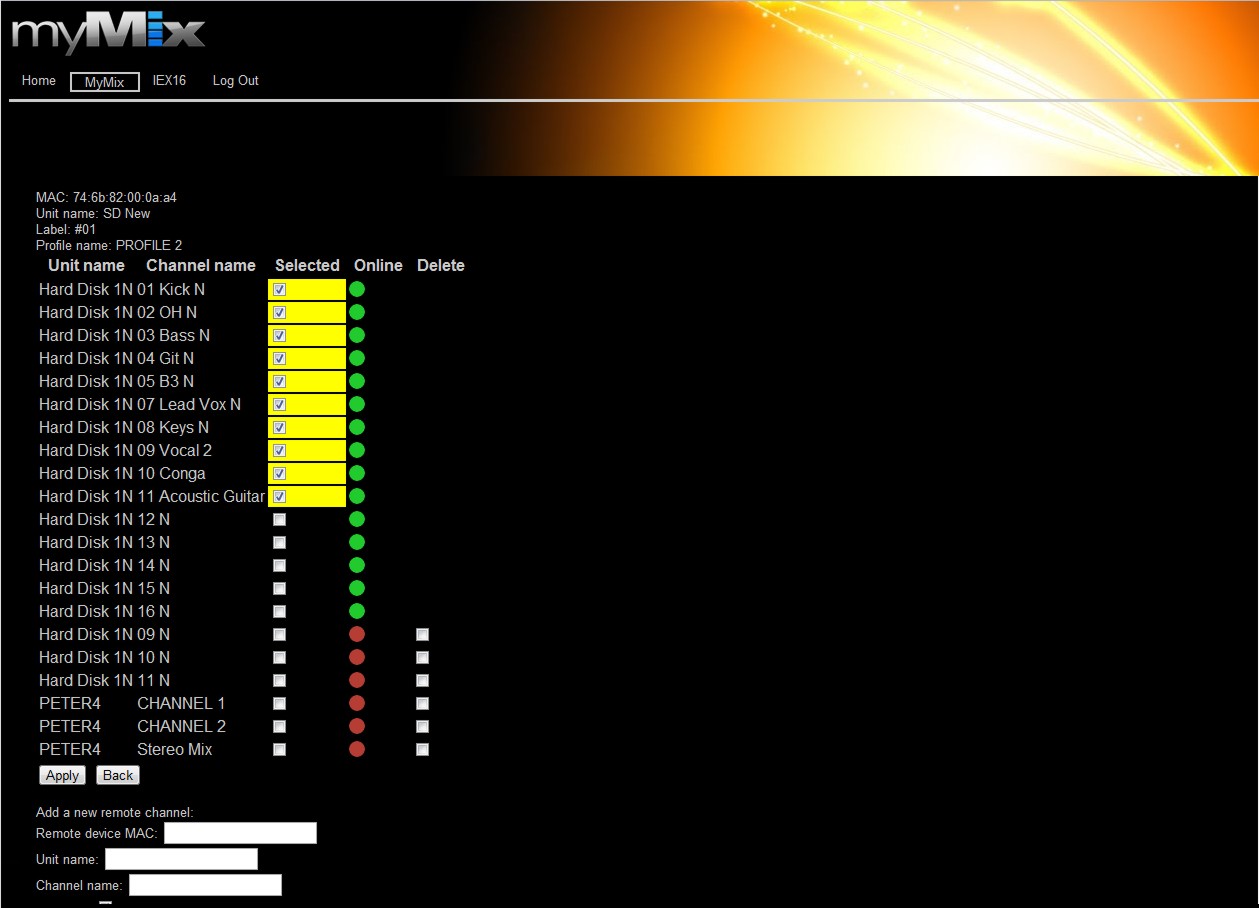Mark offline Hard Disk 09 N for deletion

pos(423,634)
